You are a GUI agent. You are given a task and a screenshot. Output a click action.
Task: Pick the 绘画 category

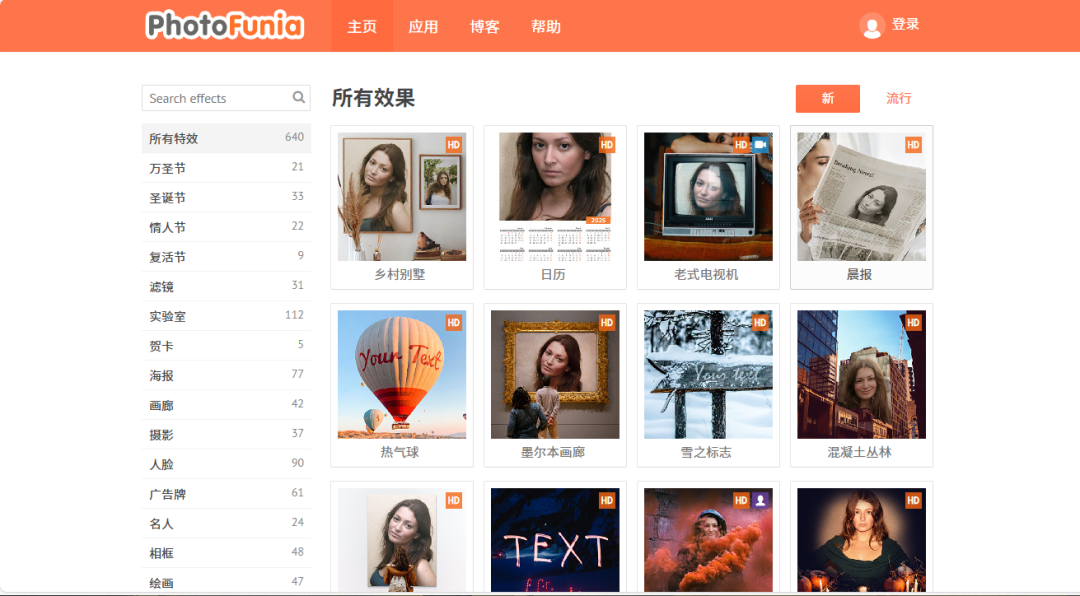coord(226,582)
